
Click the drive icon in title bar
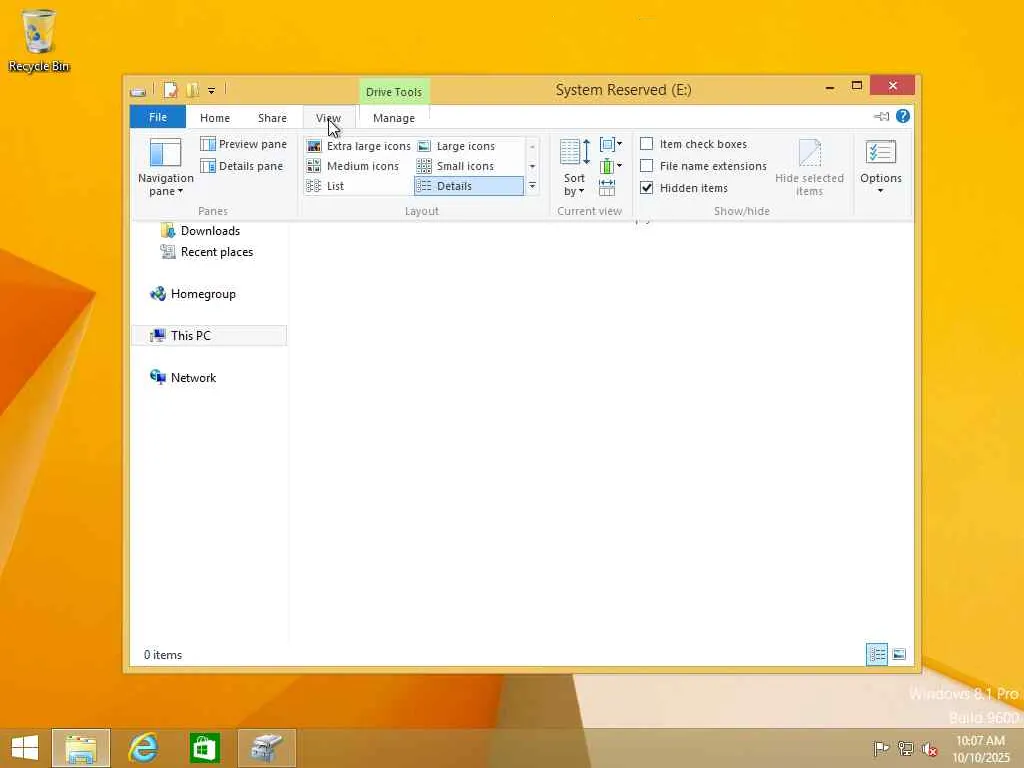138,91
